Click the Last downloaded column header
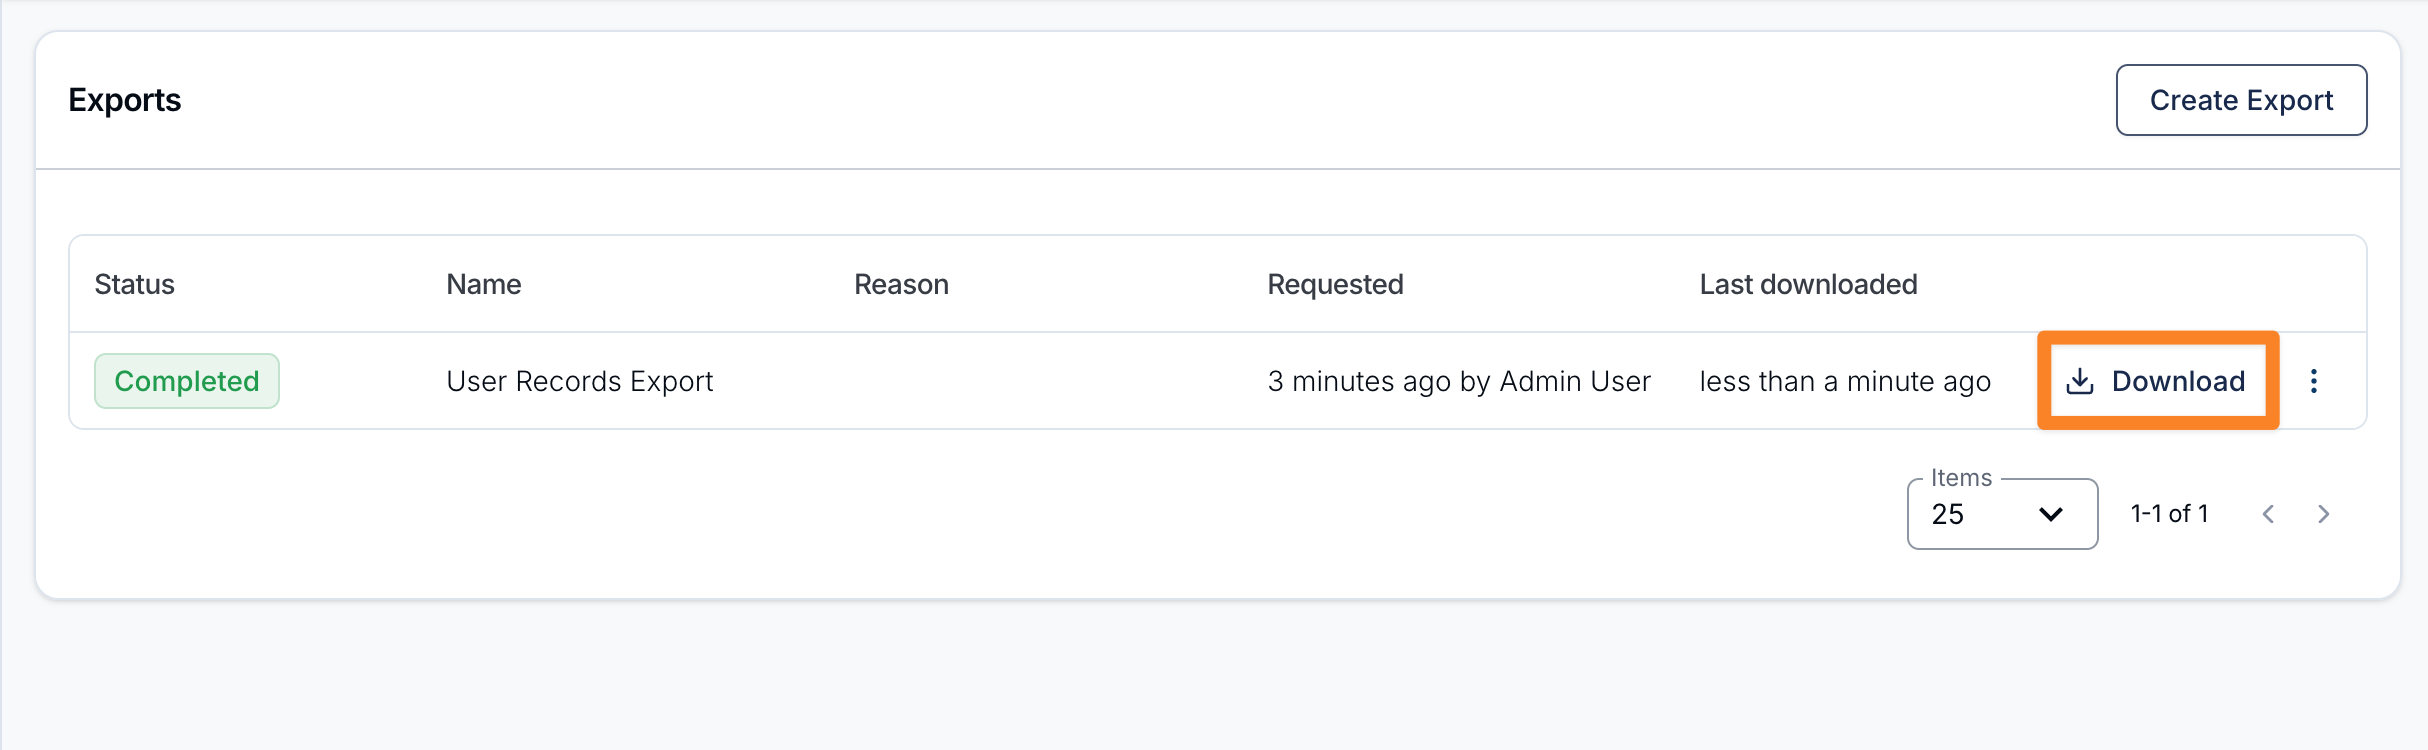The height and width of the screenshot is (750, 2428). (1808, 285)
